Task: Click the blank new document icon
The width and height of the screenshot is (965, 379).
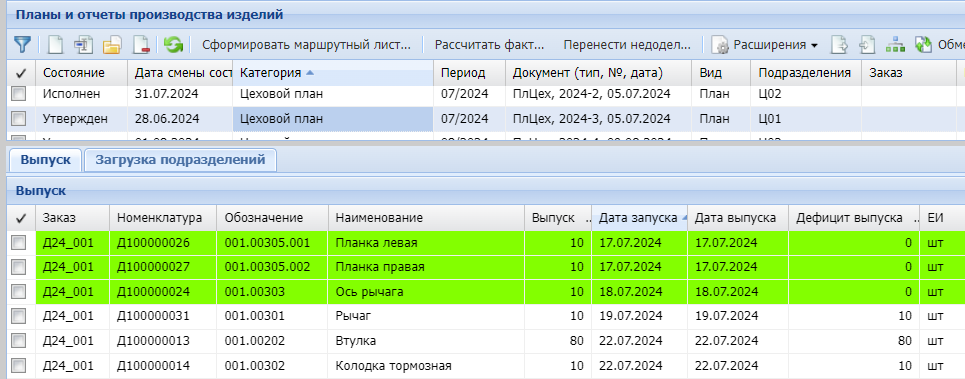Action: tap(56, 45)
